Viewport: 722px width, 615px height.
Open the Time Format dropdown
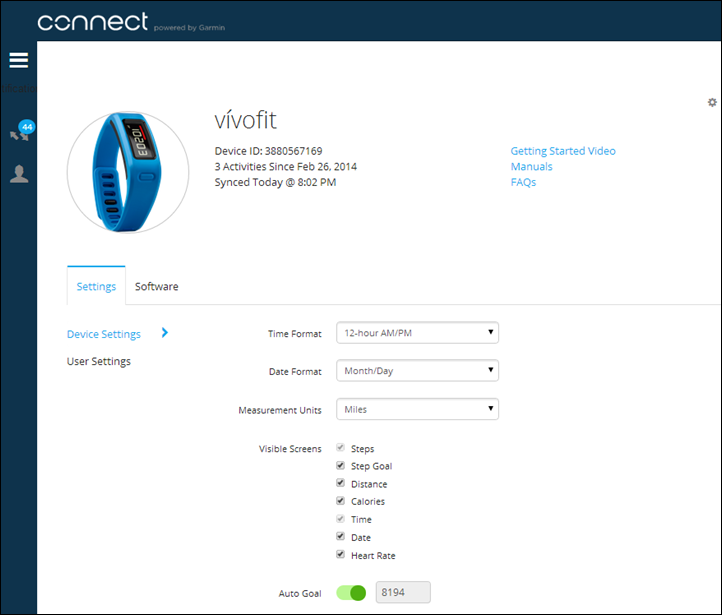pyautogui.click(x=417, y=333)
